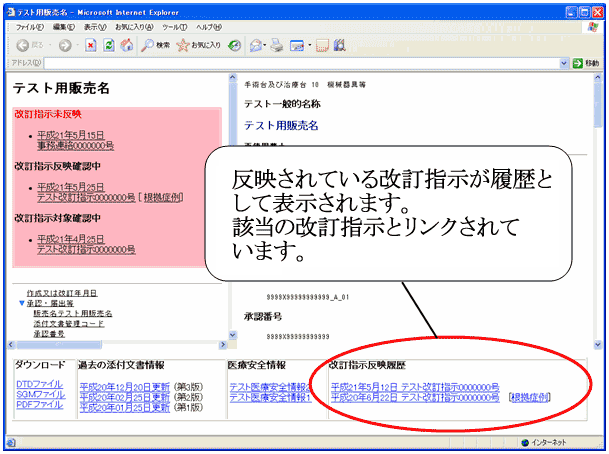Click left pane scroll-down arrow

(232, 335)
